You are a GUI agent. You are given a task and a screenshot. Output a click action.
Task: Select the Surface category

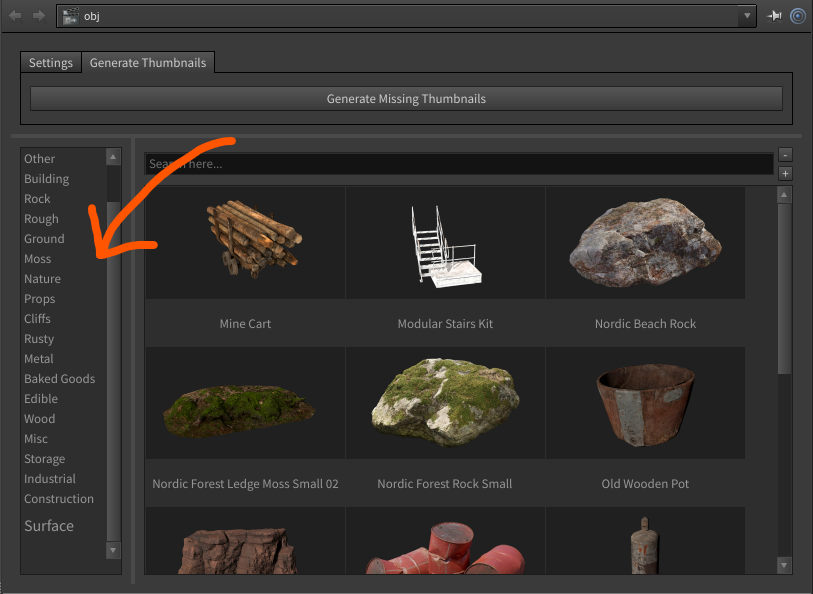point(49,526)
